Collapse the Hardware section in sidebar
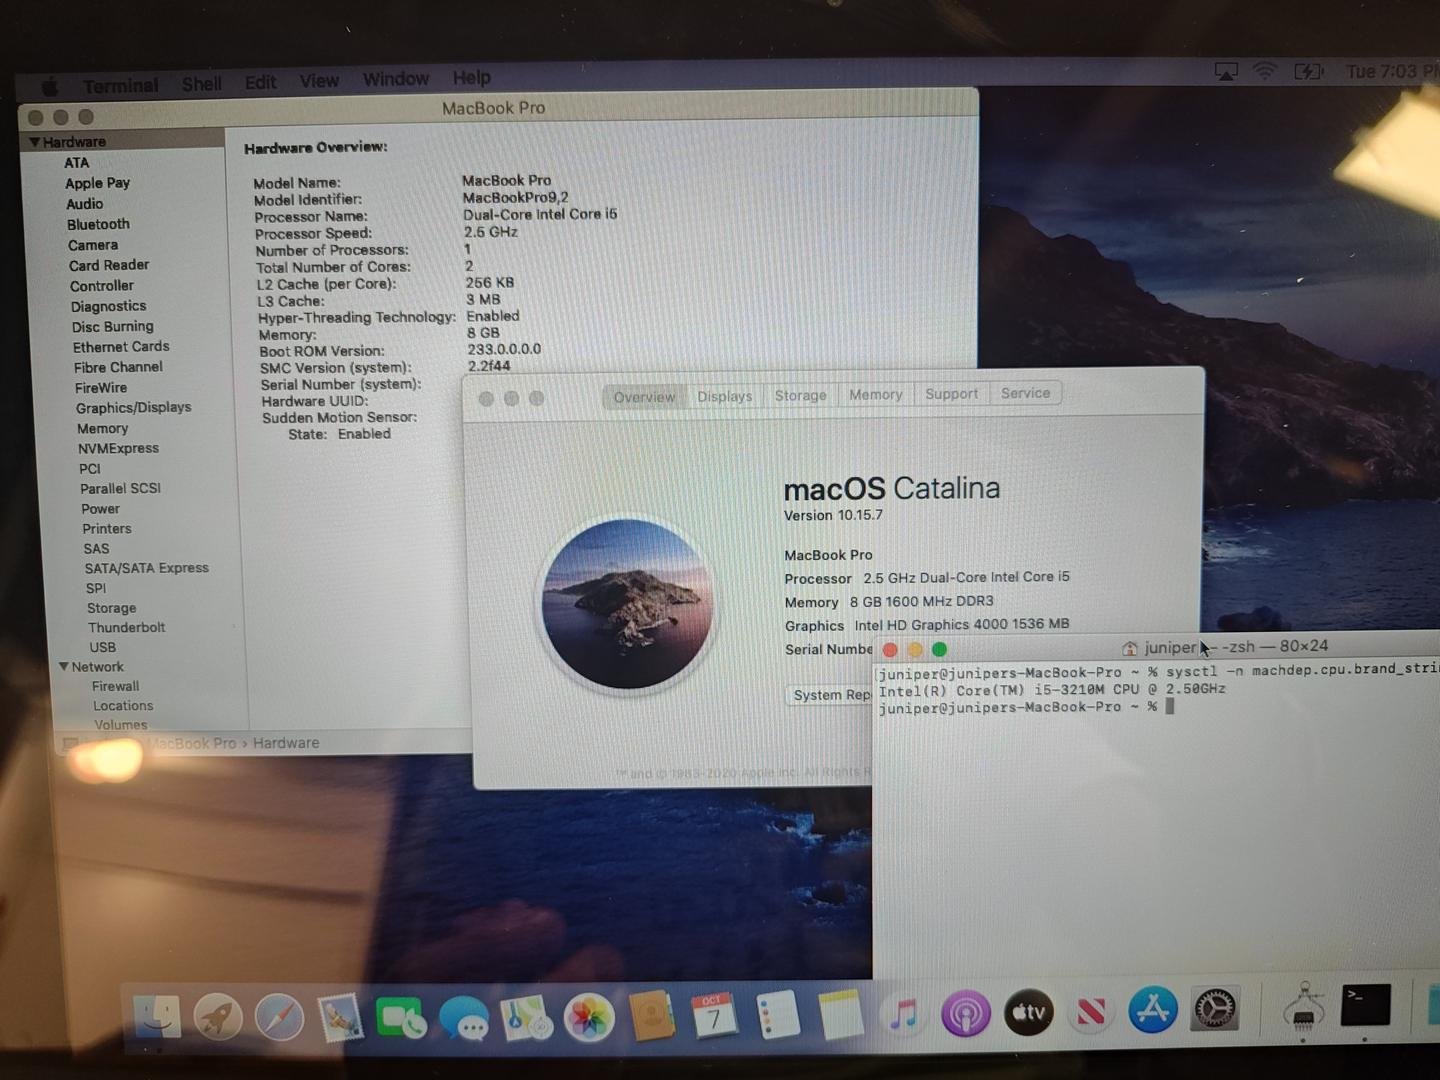This screenshot has width=1440, height=1080. (x=34, y=142)
